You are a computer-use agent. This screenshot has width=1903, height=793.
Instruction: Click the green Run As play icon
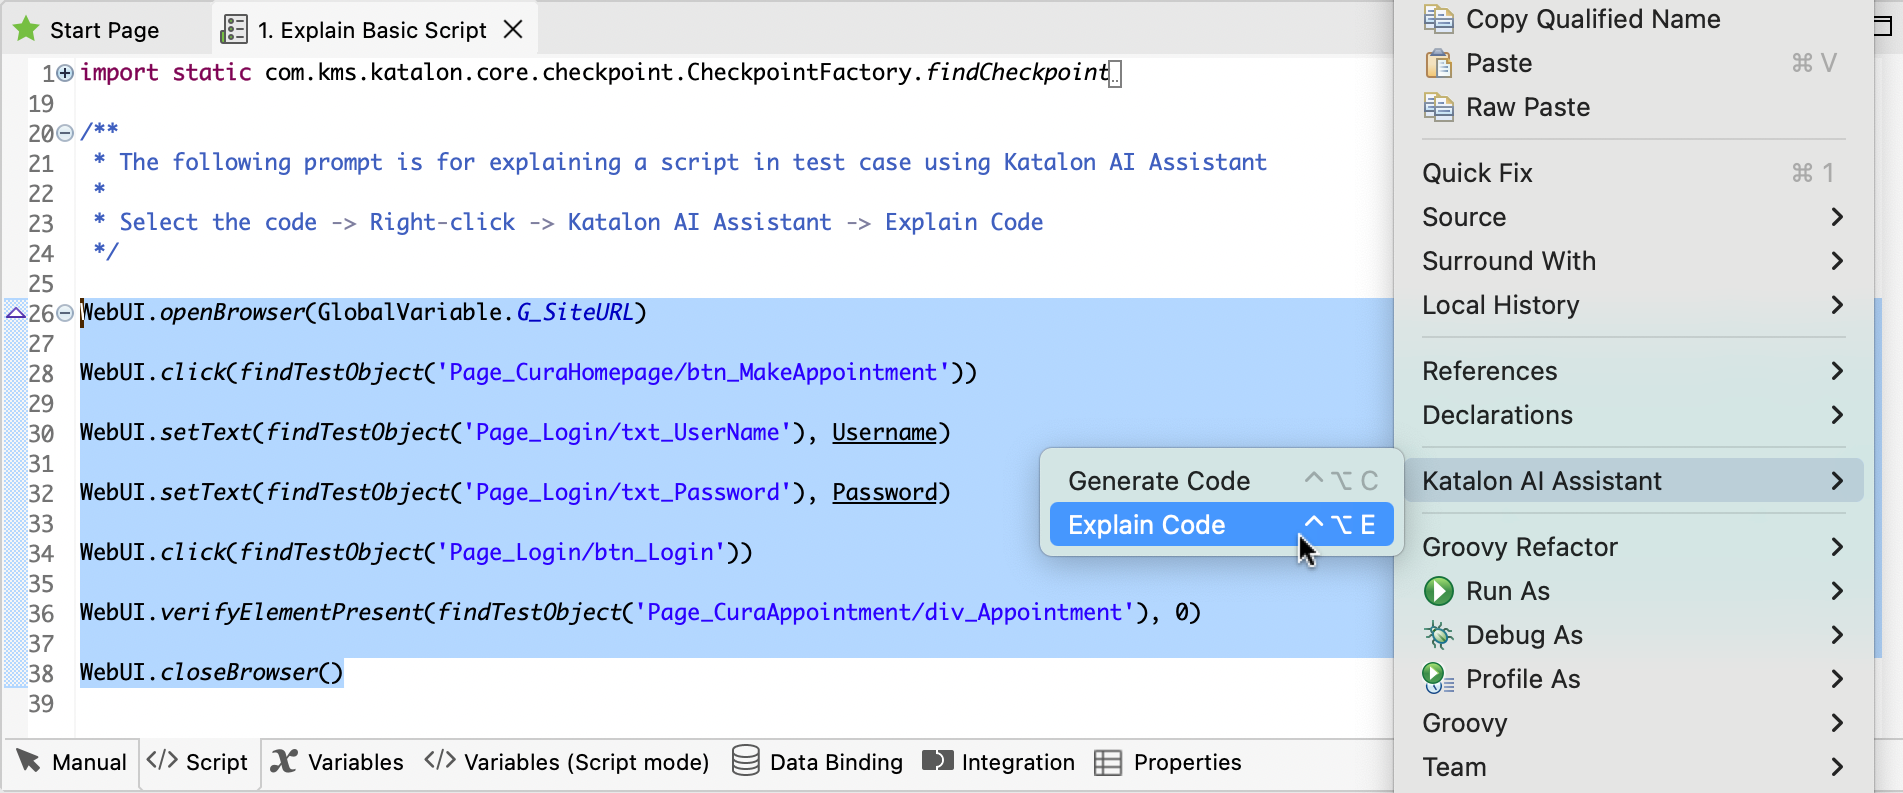pyautogui.click(x=1438, y=591)
